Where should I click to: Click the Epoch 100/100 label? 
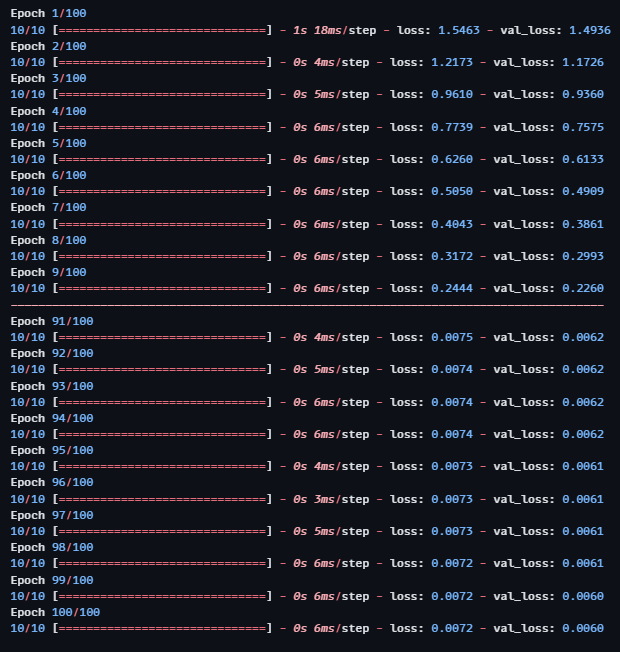coord(55,612)
